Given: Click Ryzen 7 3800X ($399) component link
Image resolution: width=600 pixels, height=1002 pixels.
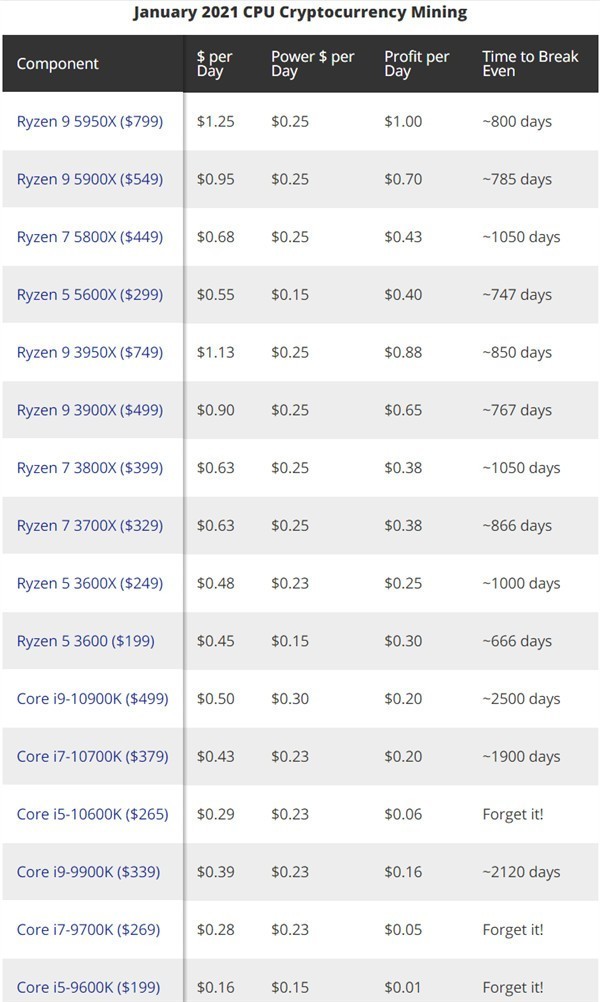Looking at the screenshot, I should (x=89, y=468).
